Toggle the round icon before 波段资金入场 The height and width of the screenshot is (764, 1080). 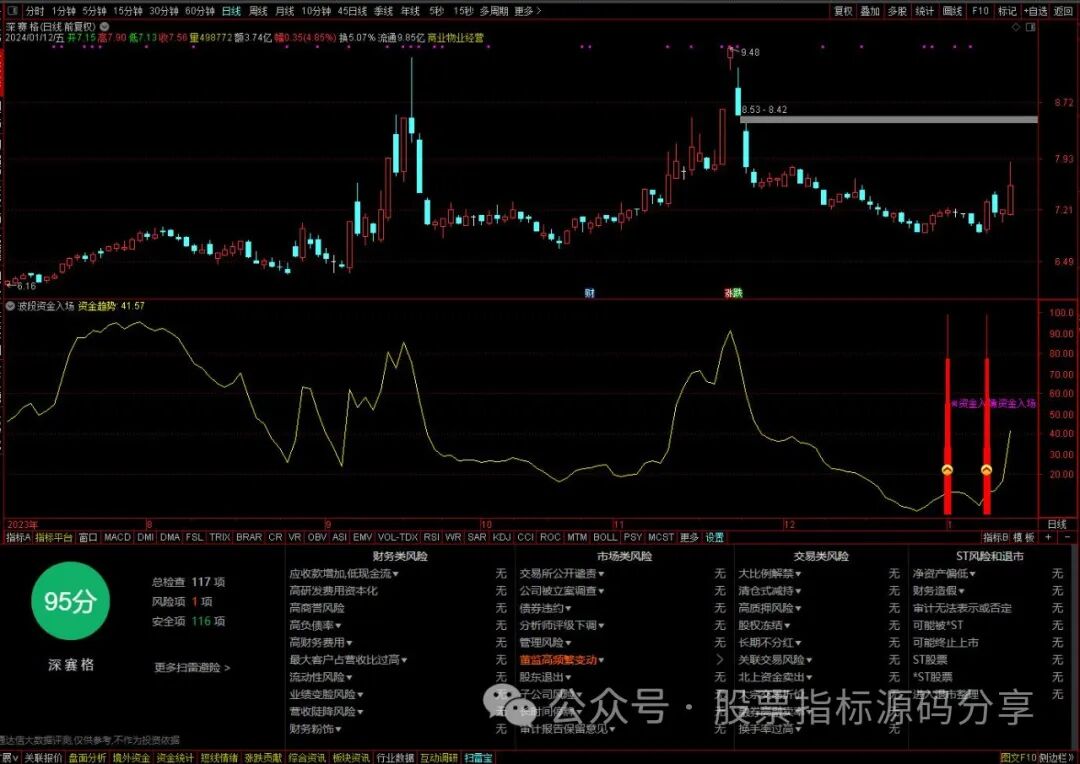[10, 306]
